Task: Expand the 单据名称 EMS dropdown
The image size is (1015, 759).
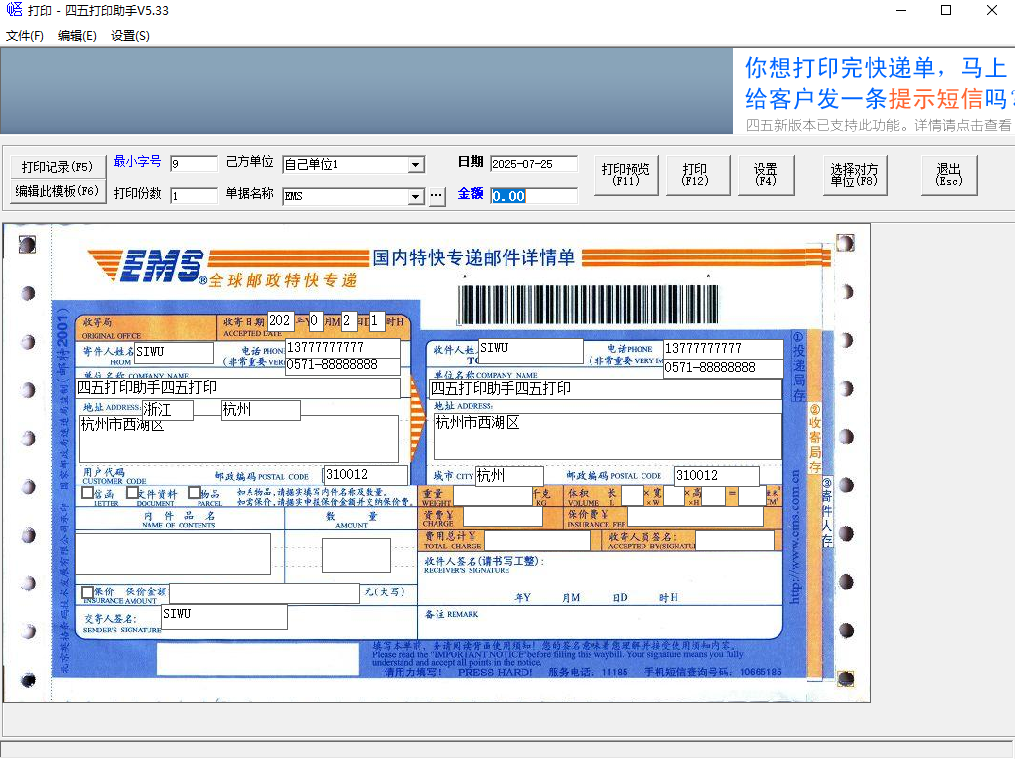Action: point(416,197)
